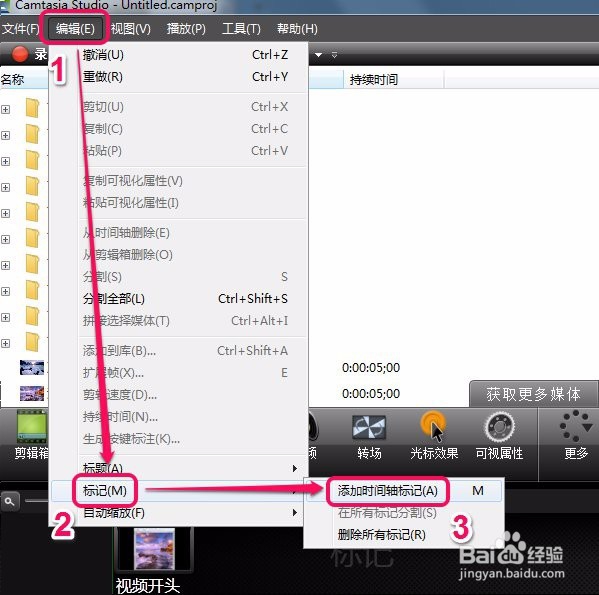
Task: Click the last folder icon in list
Action: pos(32,342)
